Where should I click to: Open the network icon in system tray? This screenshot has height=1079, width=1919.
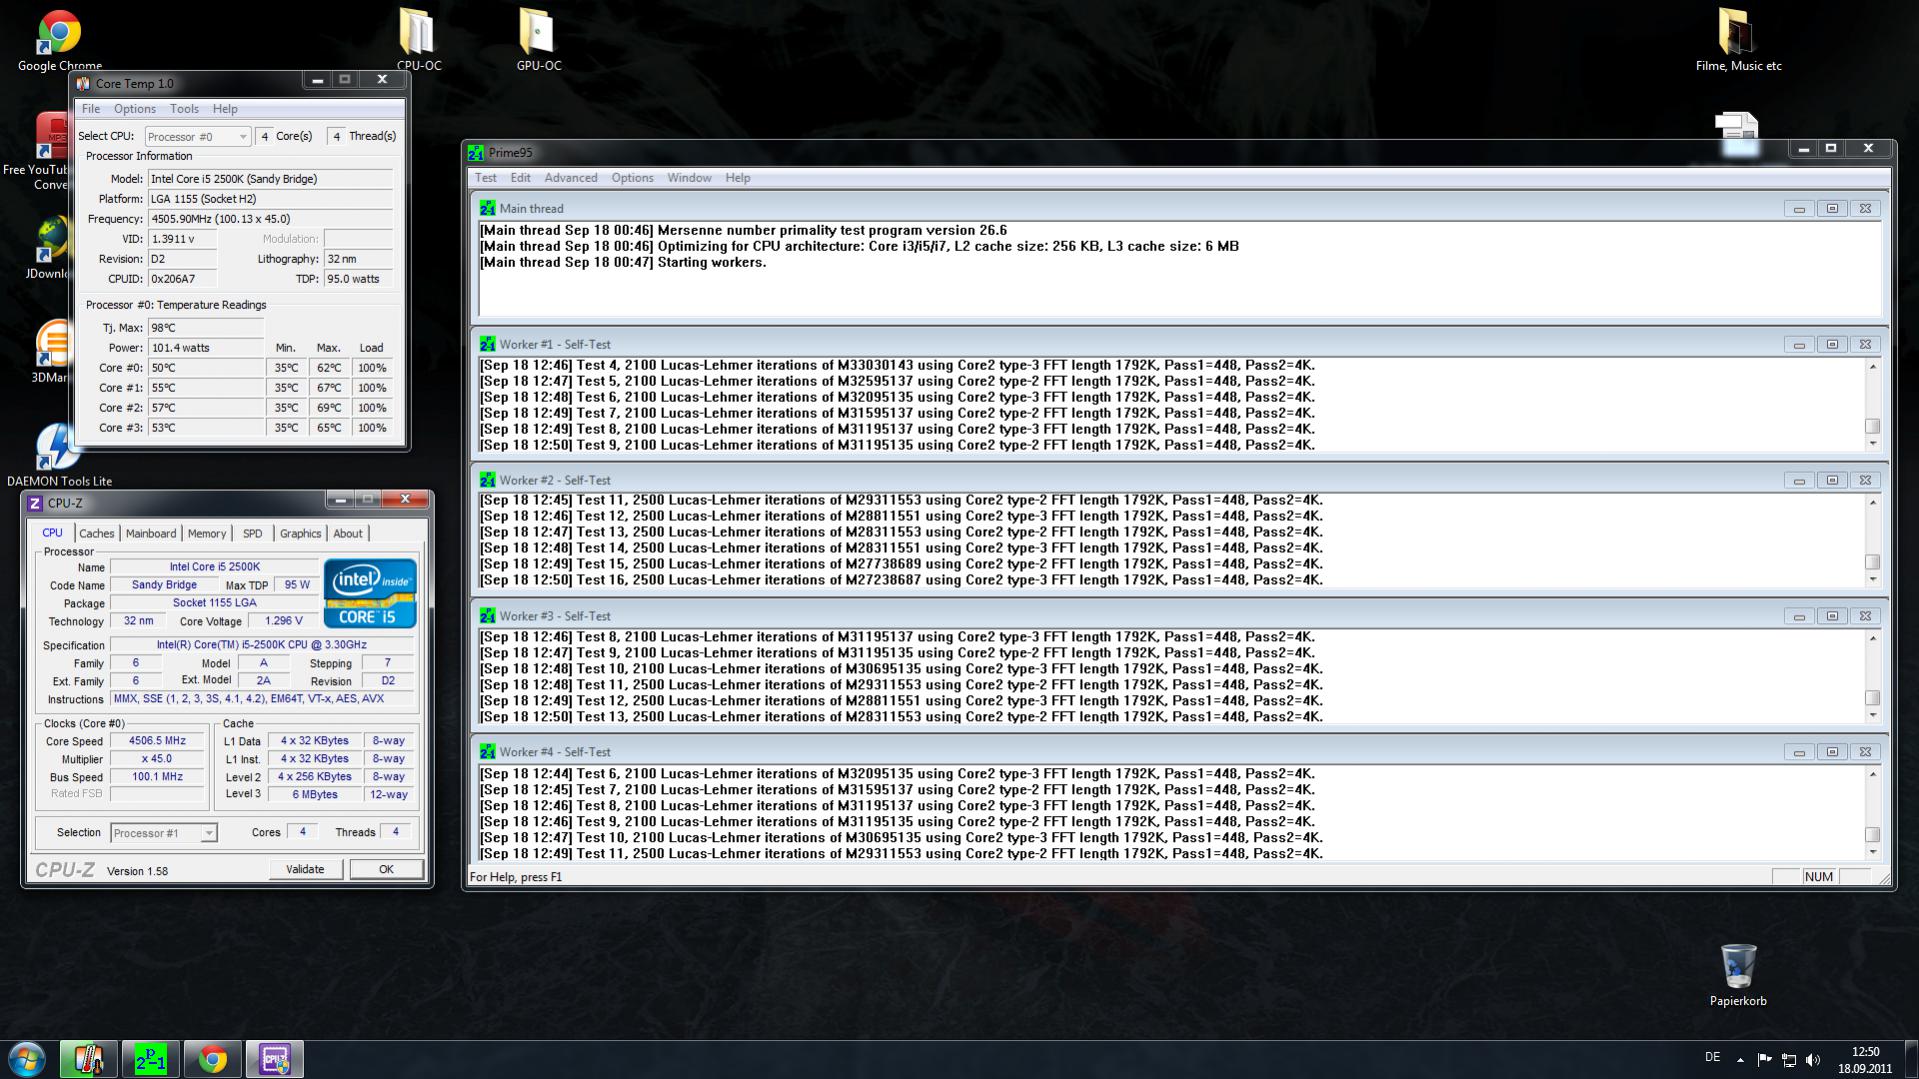point(1789,1060)
